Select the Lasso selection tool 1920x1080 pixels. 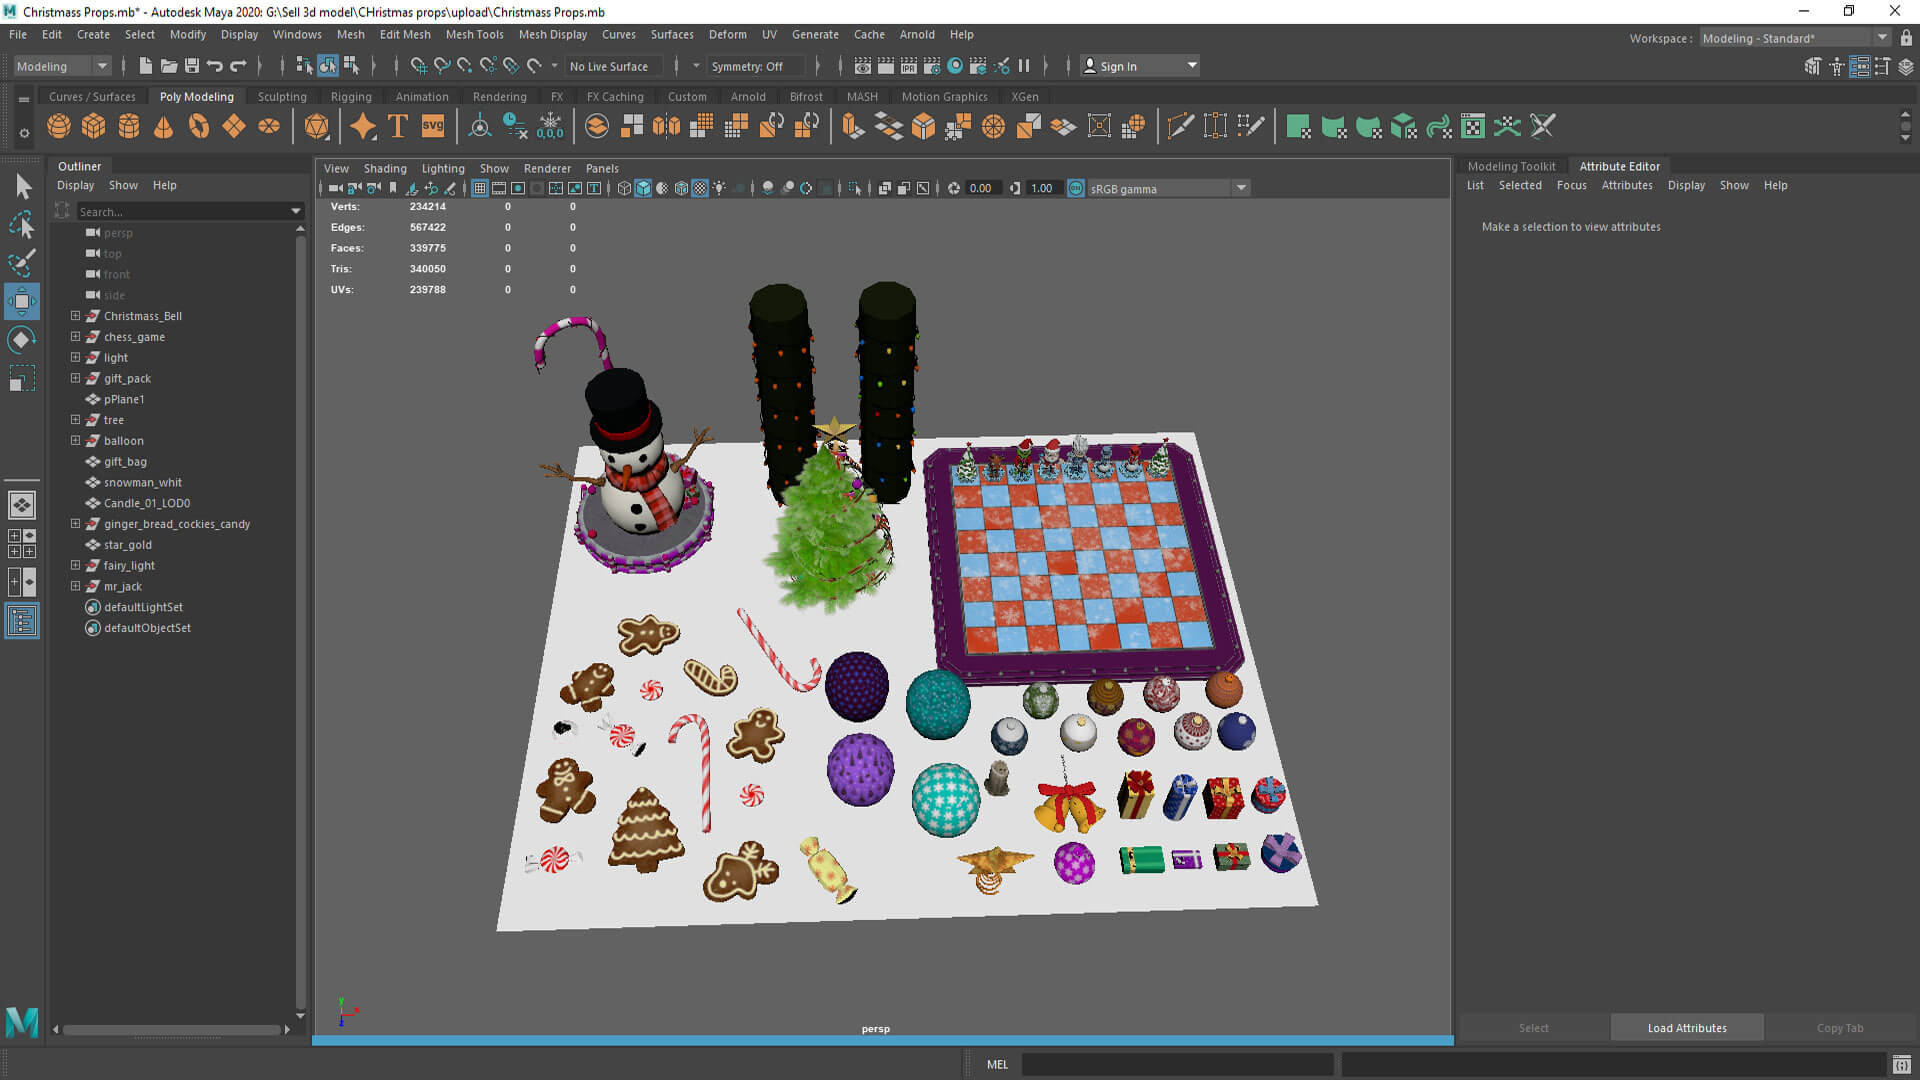[x=22, y=225]
